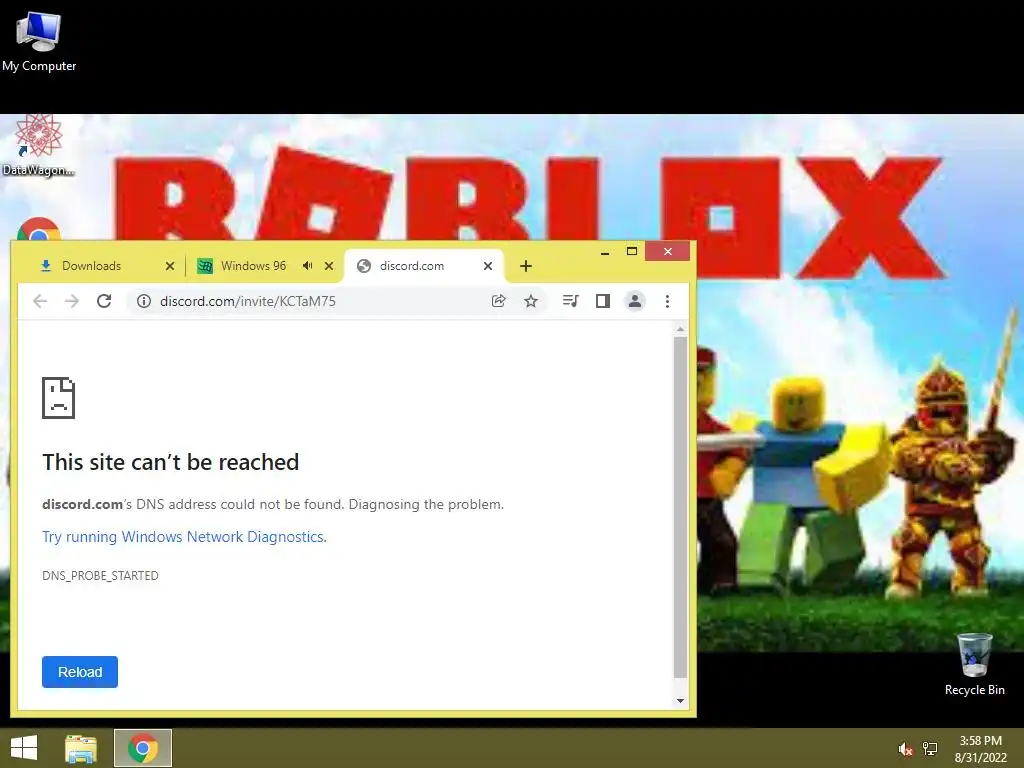Close the Chrome window with red X
Image resolution: width=1024 pixels, height=768 pixels.
tap(667, 251)
